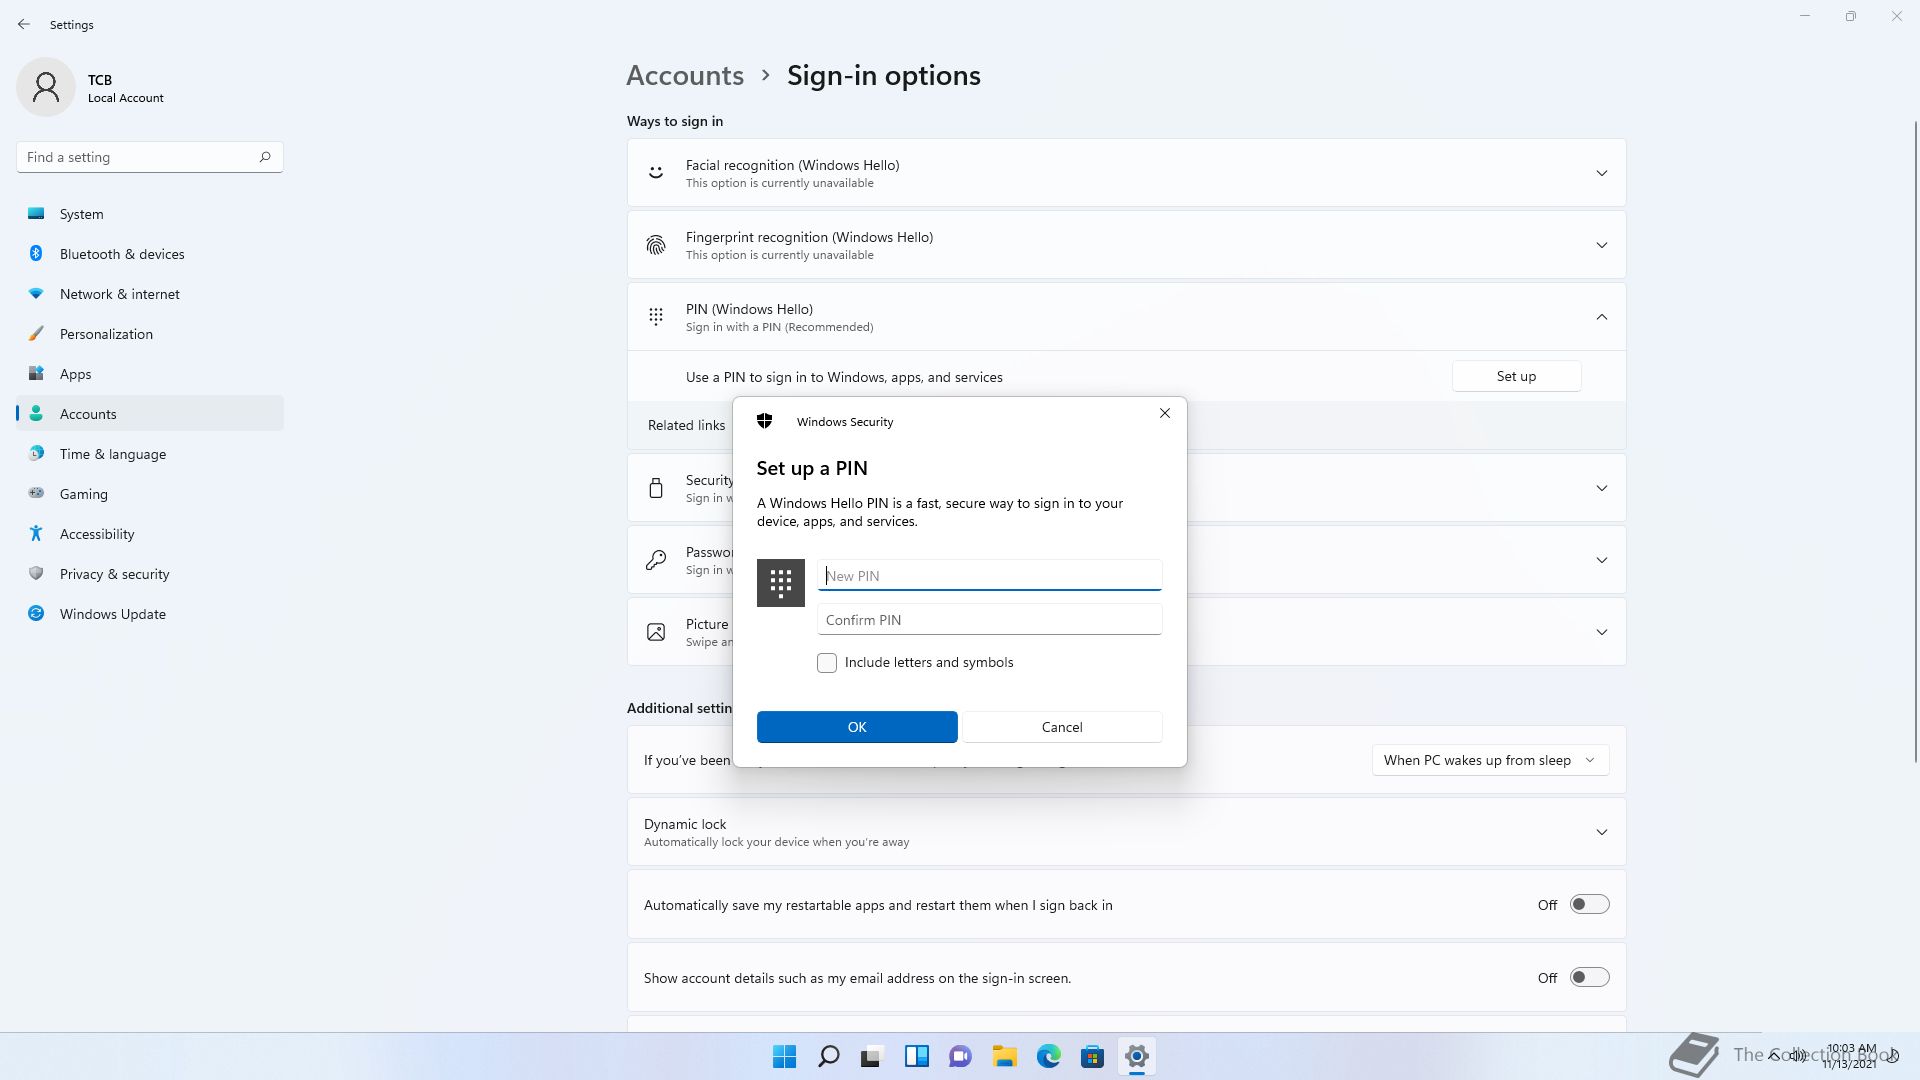Viewport: 1920px width, 1080px height.
Task: Close the Windows Security dialog
Action: click(x=1165, y=413)
